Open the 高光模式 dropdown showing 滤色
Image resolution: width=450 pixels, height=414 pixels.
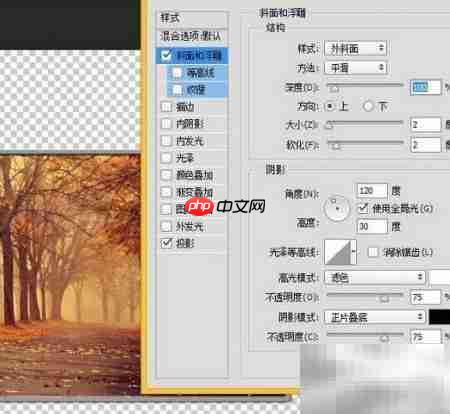pyautogui.click(x=375, y=277)
